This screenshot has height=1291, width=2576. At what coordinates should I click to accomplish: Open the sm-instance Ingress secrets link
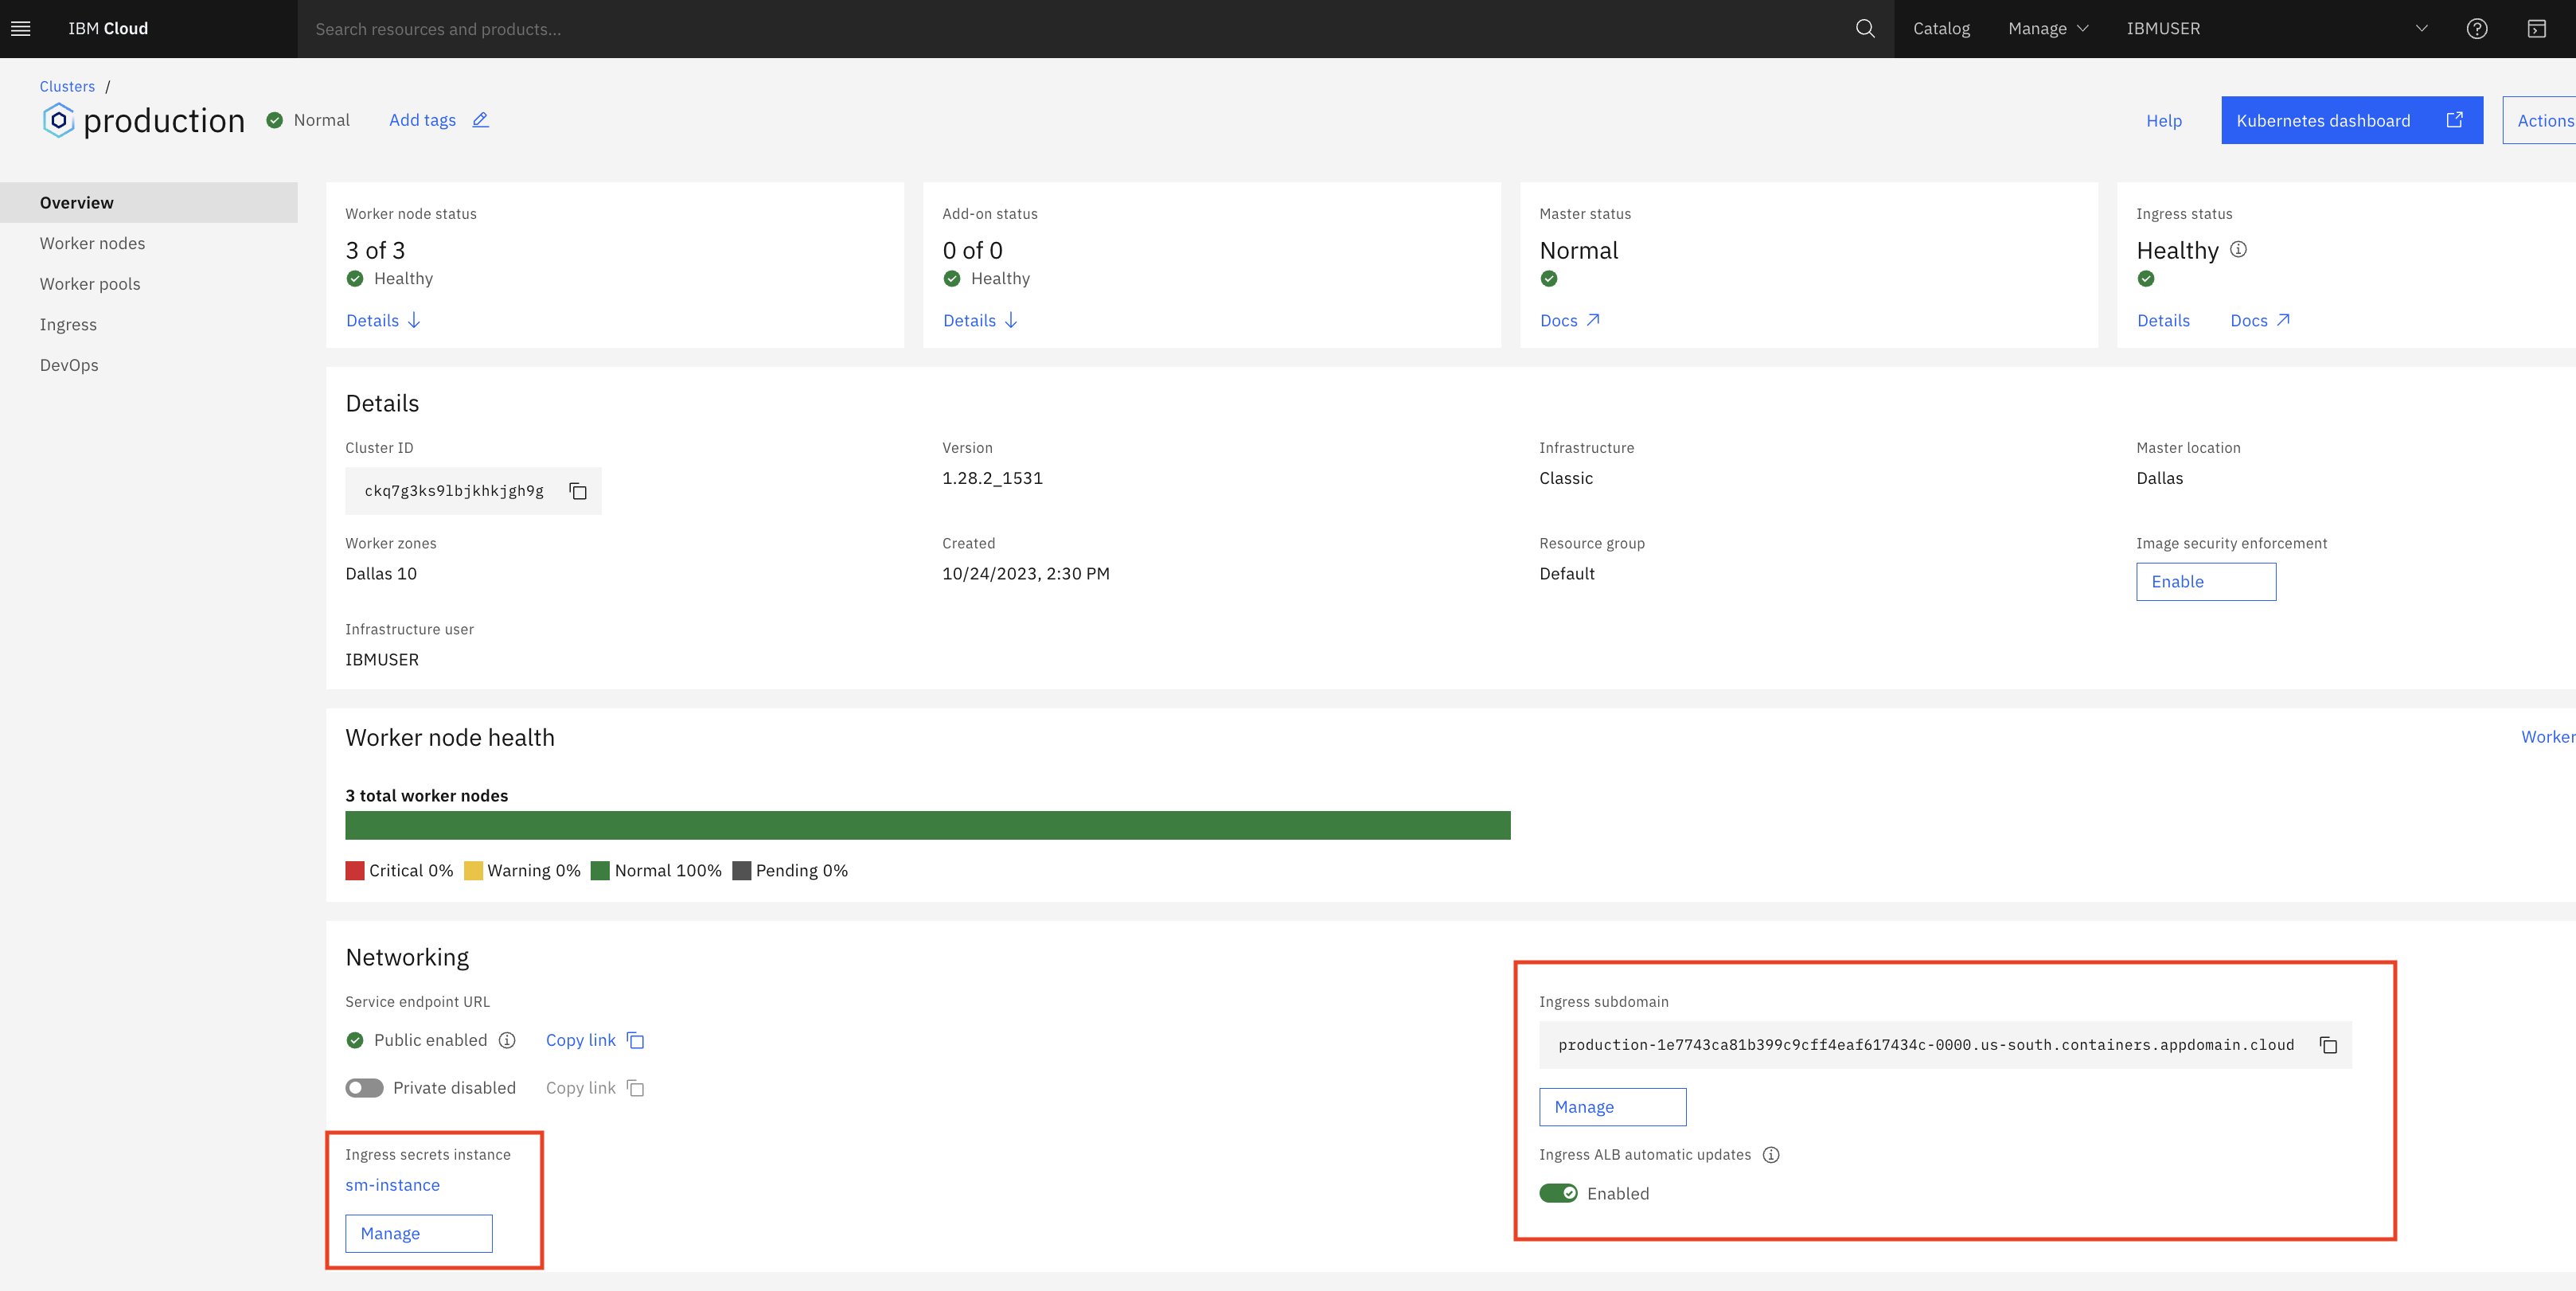coord(392,1185)
